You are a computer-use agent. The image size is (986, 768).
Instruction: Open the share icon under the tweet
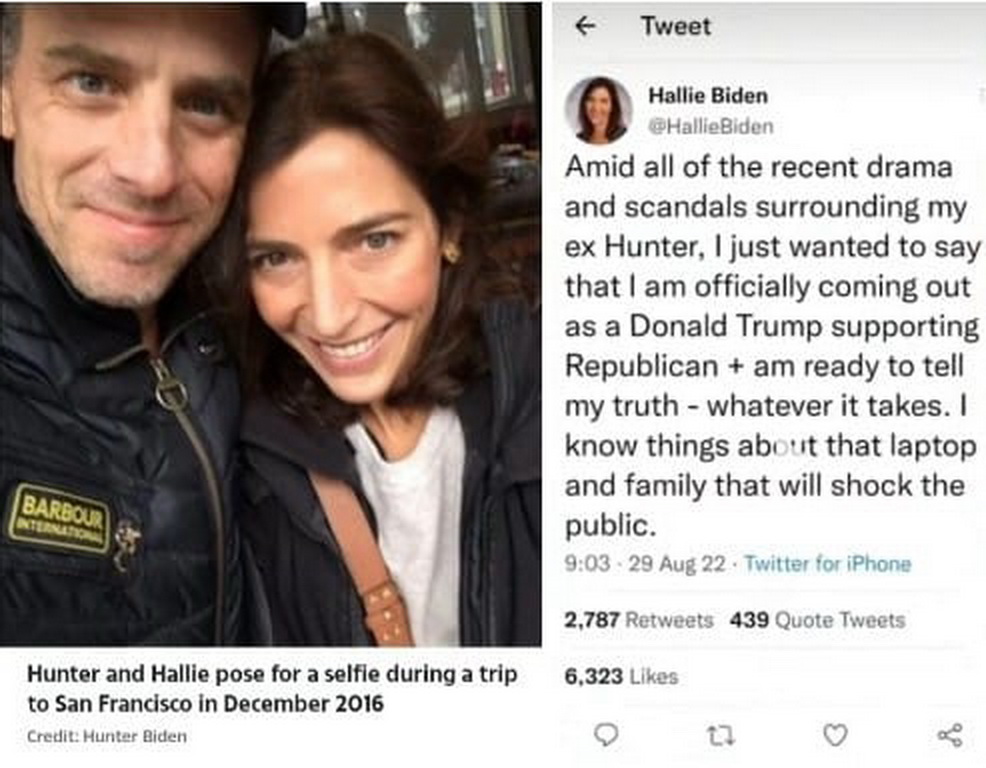(949, 735)
